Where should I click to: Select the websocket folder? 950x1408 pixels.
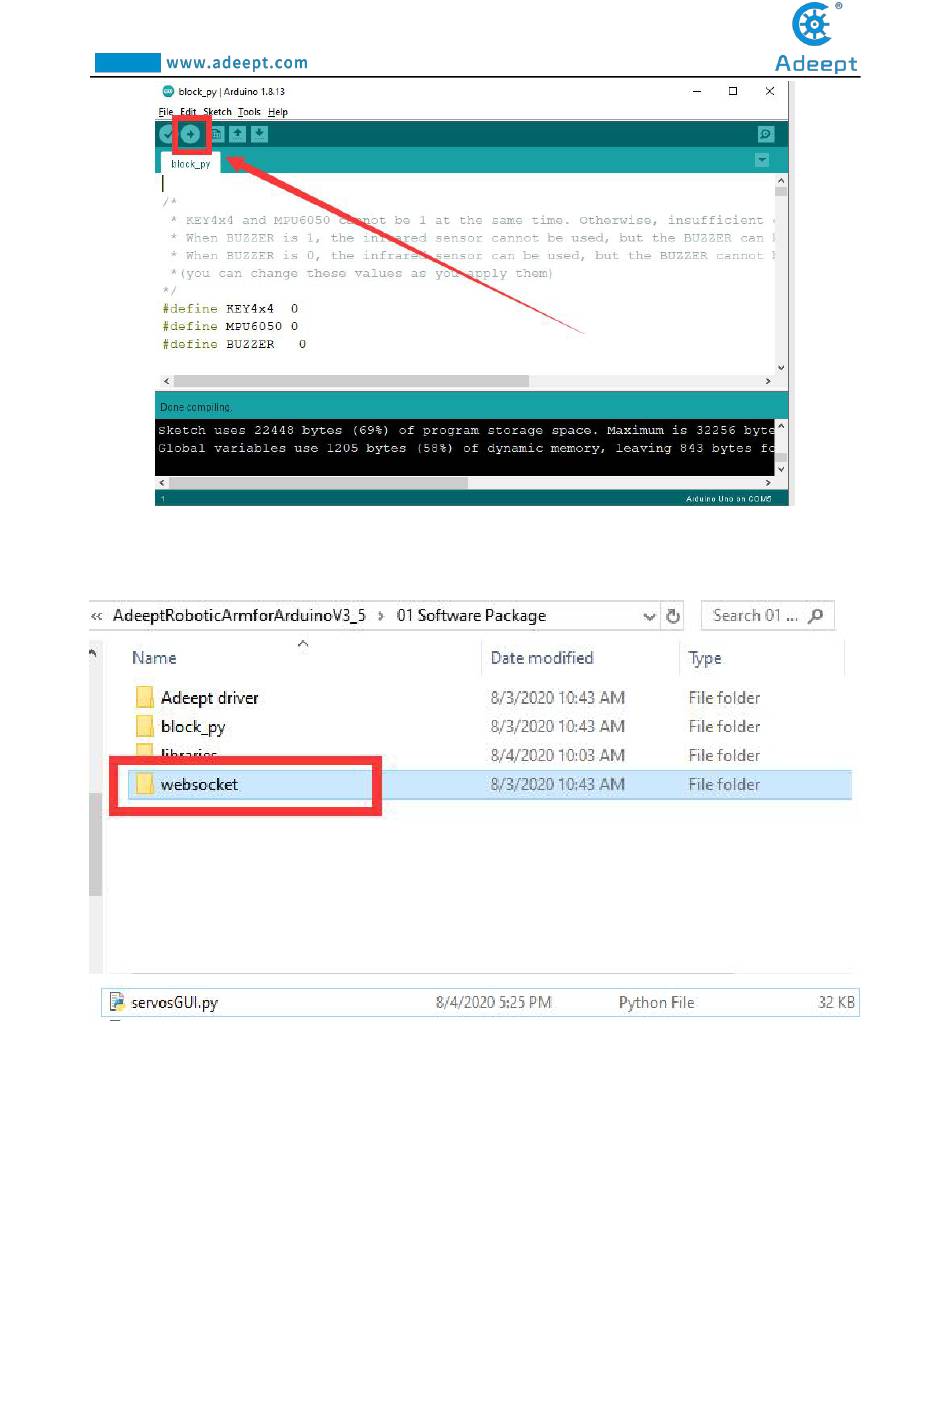pyautogui.click(x=199, y=785)
